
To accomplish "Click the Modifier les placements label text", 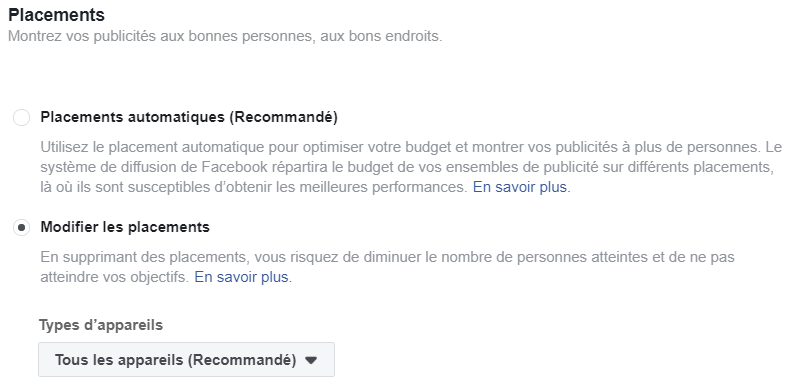I will [x=125, y=227].
